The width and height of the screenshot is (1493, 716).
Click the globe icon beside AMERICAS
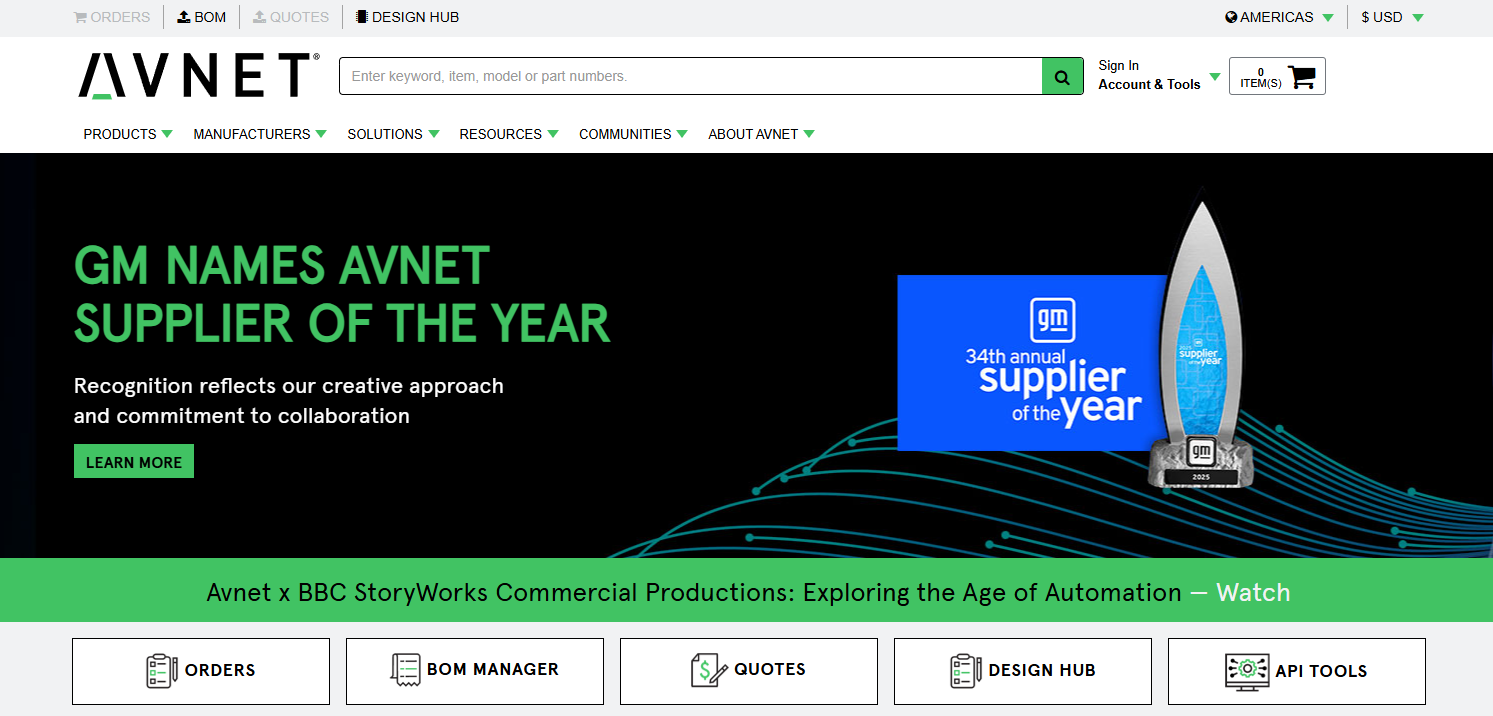(1231, 17)
